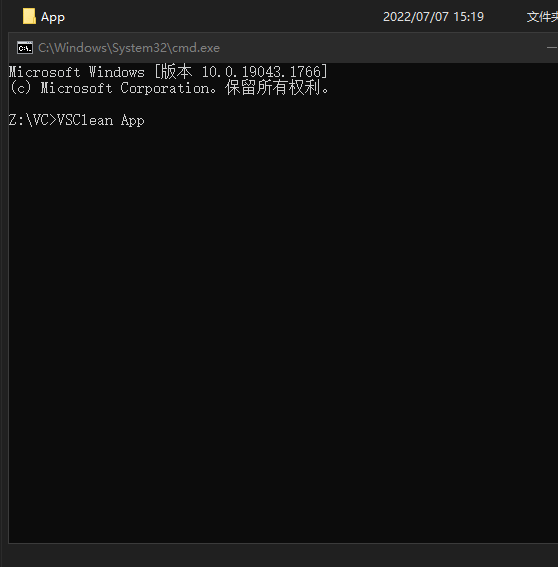The width and height of the screenshot is (558, 567).
Task: Click the 10.0.19043.1766 version number
Action: point(261,72)
